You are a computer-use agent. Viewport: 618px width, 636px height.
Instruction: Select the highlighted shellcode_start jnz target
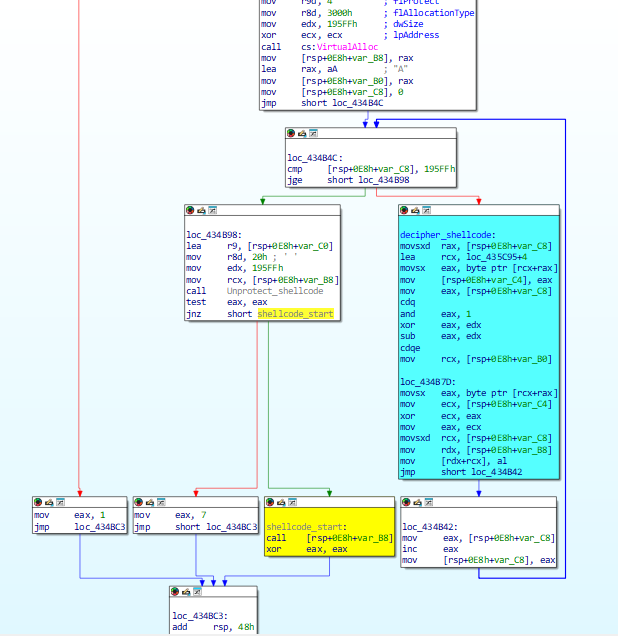pyautogui.click(x=295, y=314)
